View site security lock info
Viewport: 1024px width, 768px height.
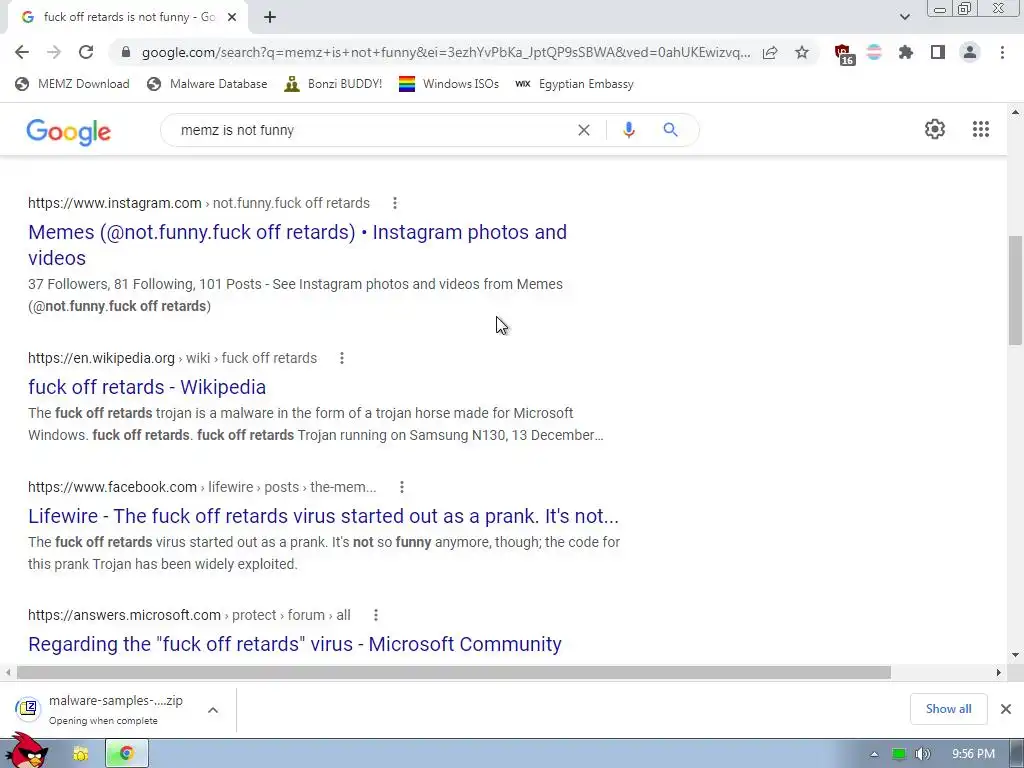[x=126, y=52]
